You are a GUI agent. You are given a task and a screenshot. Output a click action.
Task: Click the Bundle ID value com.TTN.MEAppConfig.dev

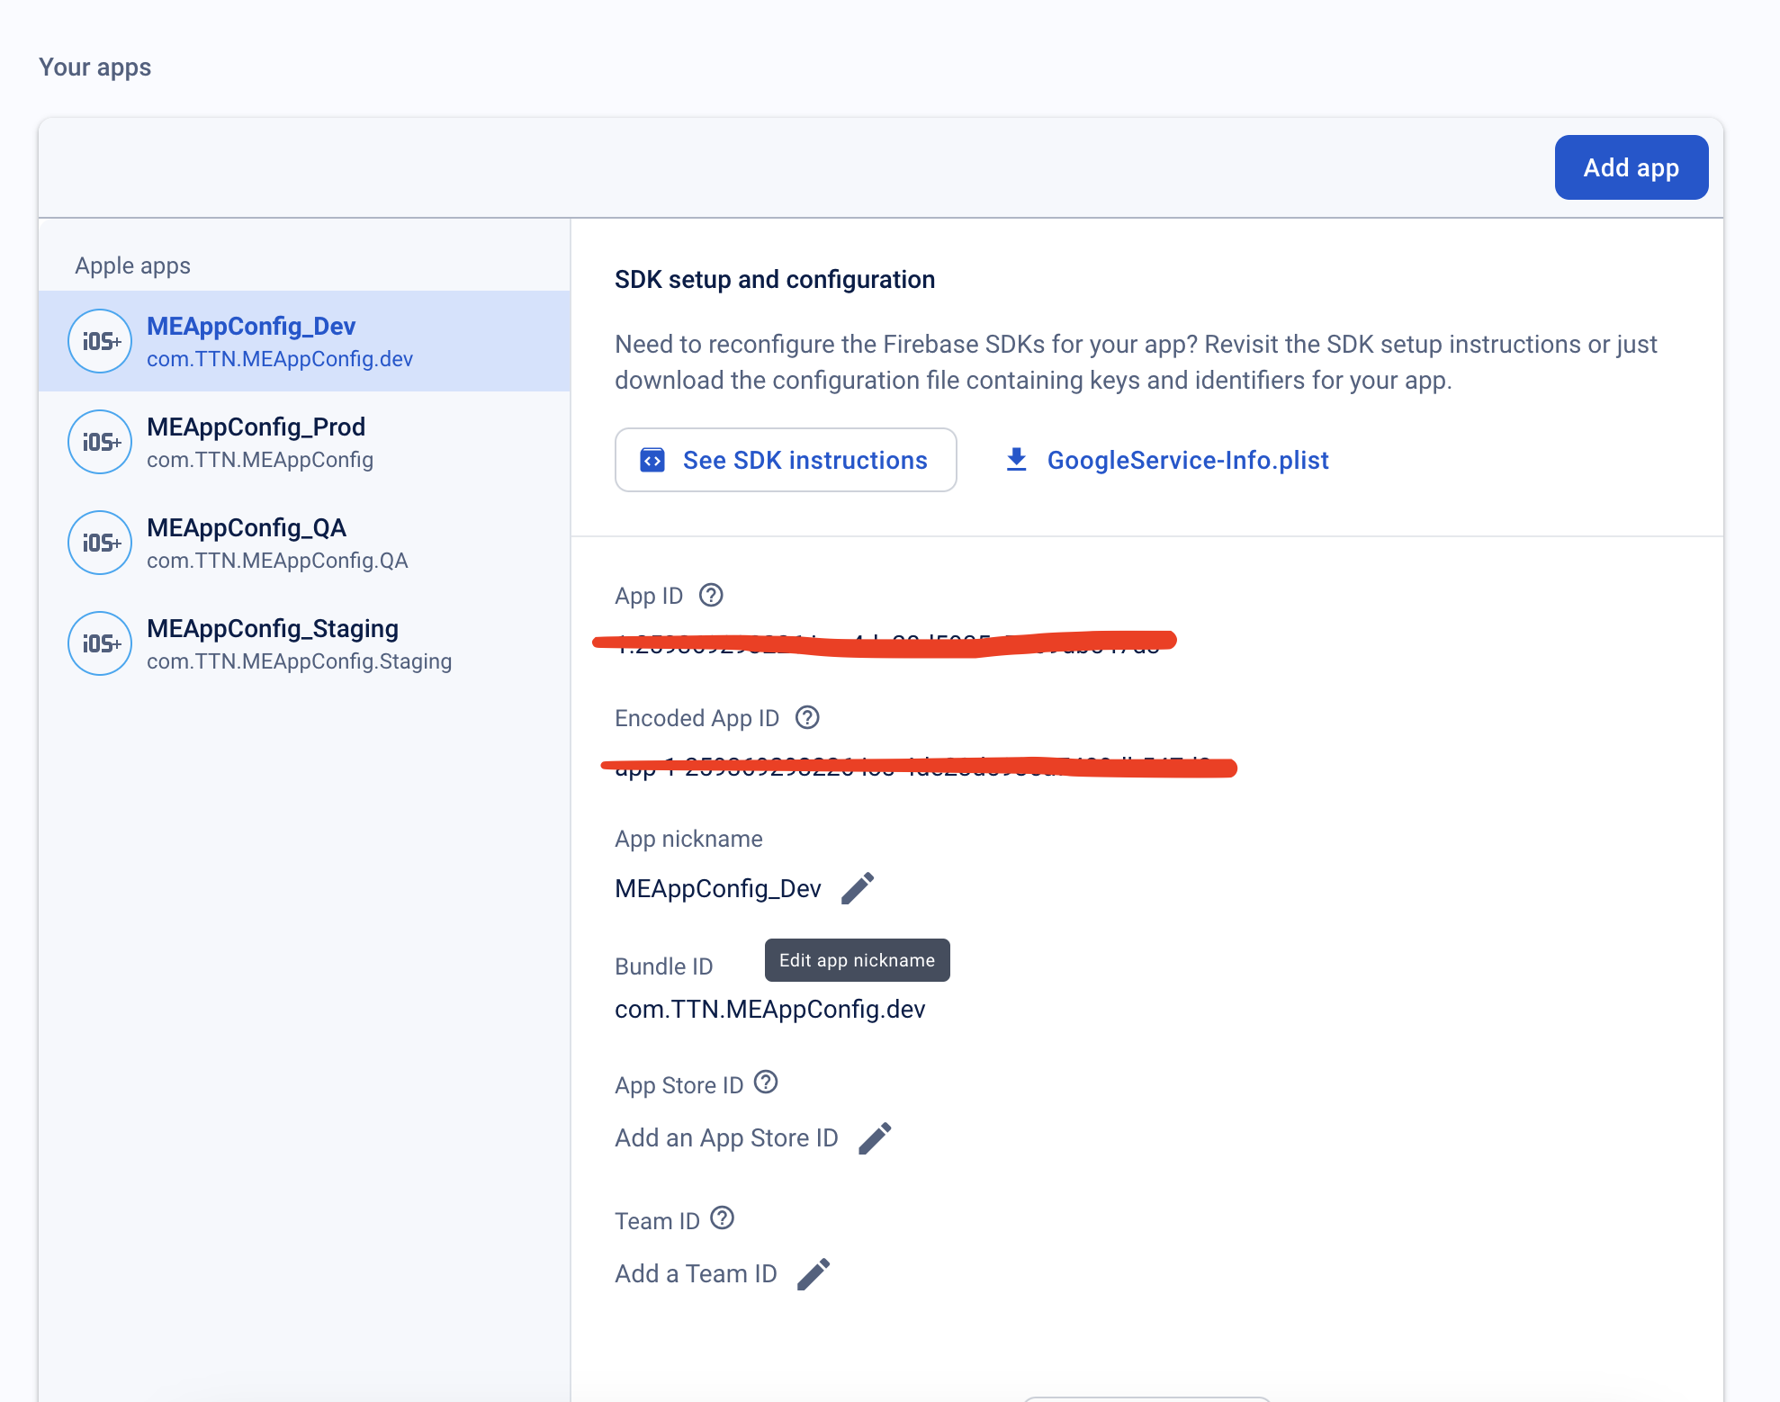pos(770,1009)
